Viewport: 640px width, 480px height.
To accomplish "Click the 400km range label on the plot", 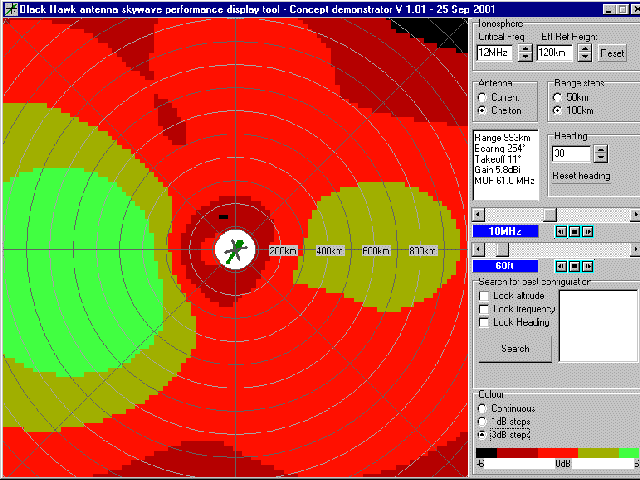I will coord(330,251).
